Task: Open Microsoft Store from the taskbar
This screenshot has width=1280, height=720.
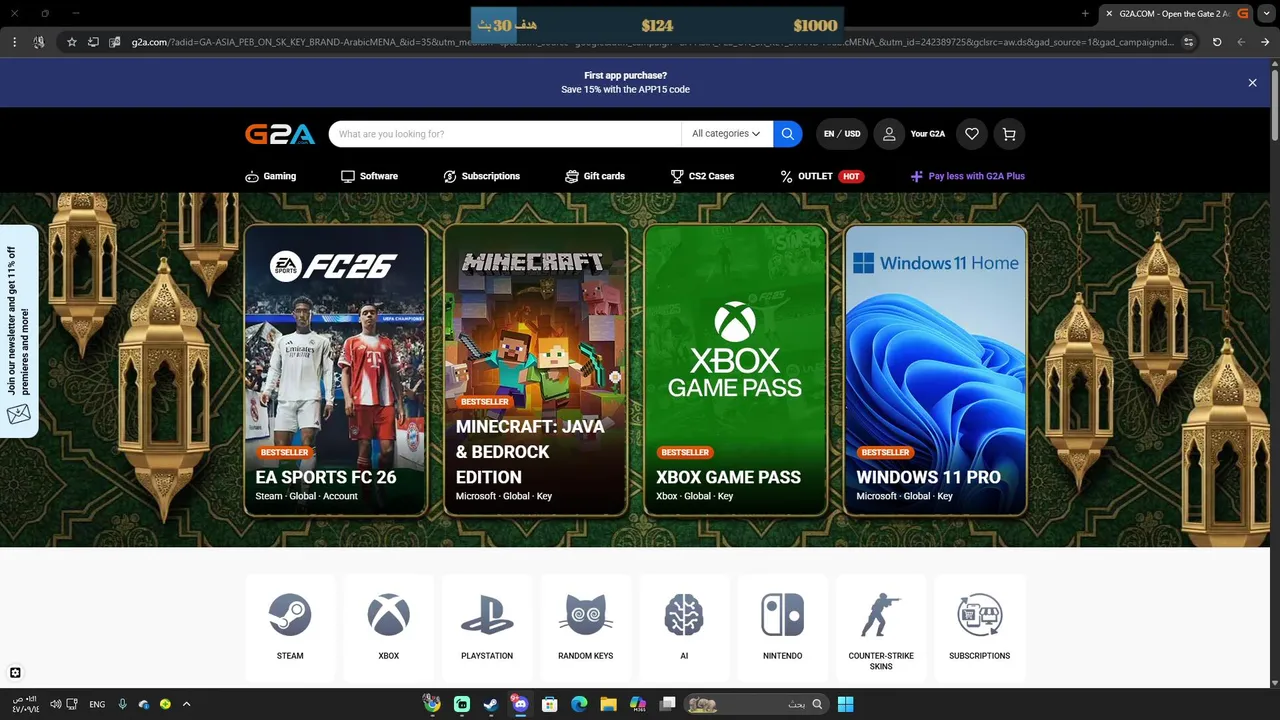Action: (x=549, y=704)
